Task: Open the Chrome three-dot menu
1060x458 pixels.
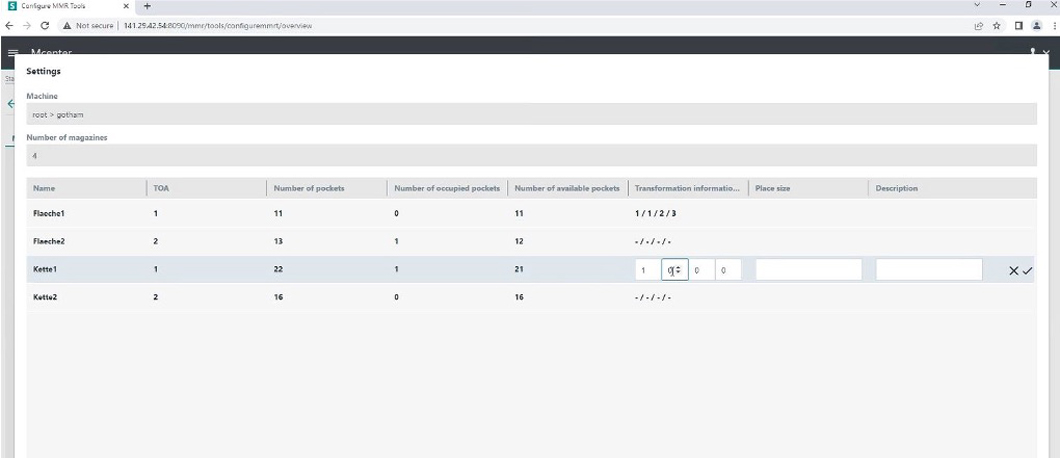Action: click(x=1051, y=25)
